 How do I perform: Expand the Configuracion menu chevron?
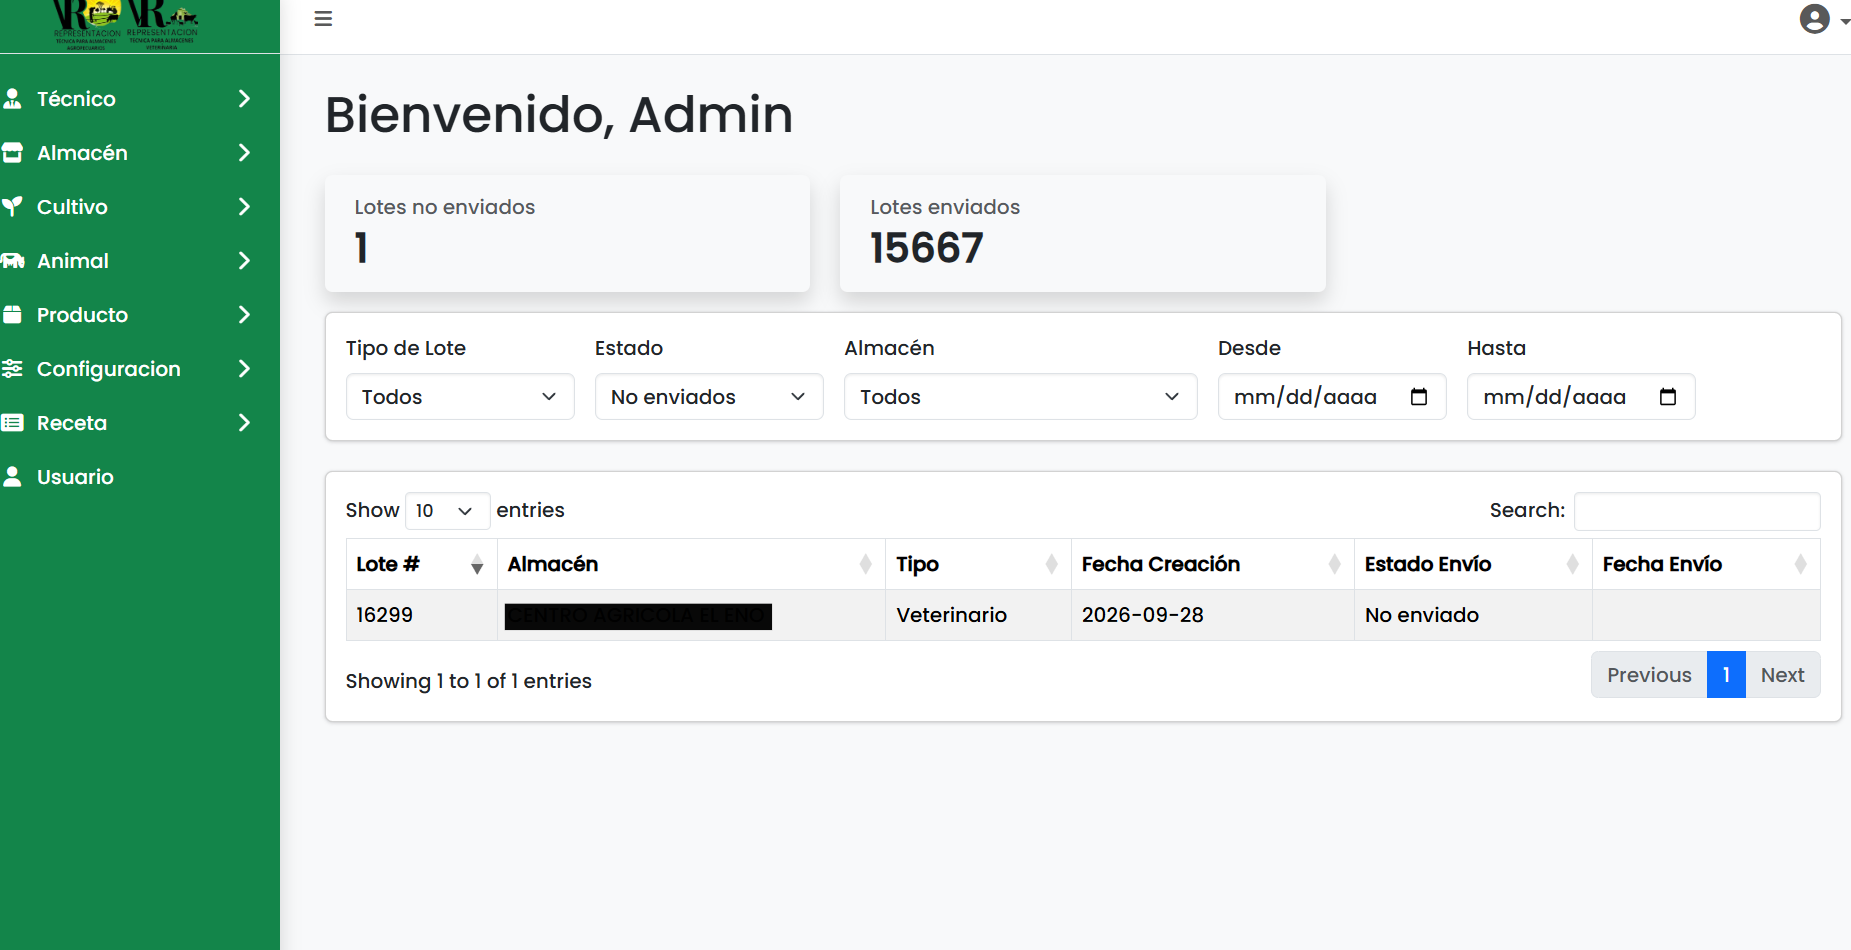(244, 369)
